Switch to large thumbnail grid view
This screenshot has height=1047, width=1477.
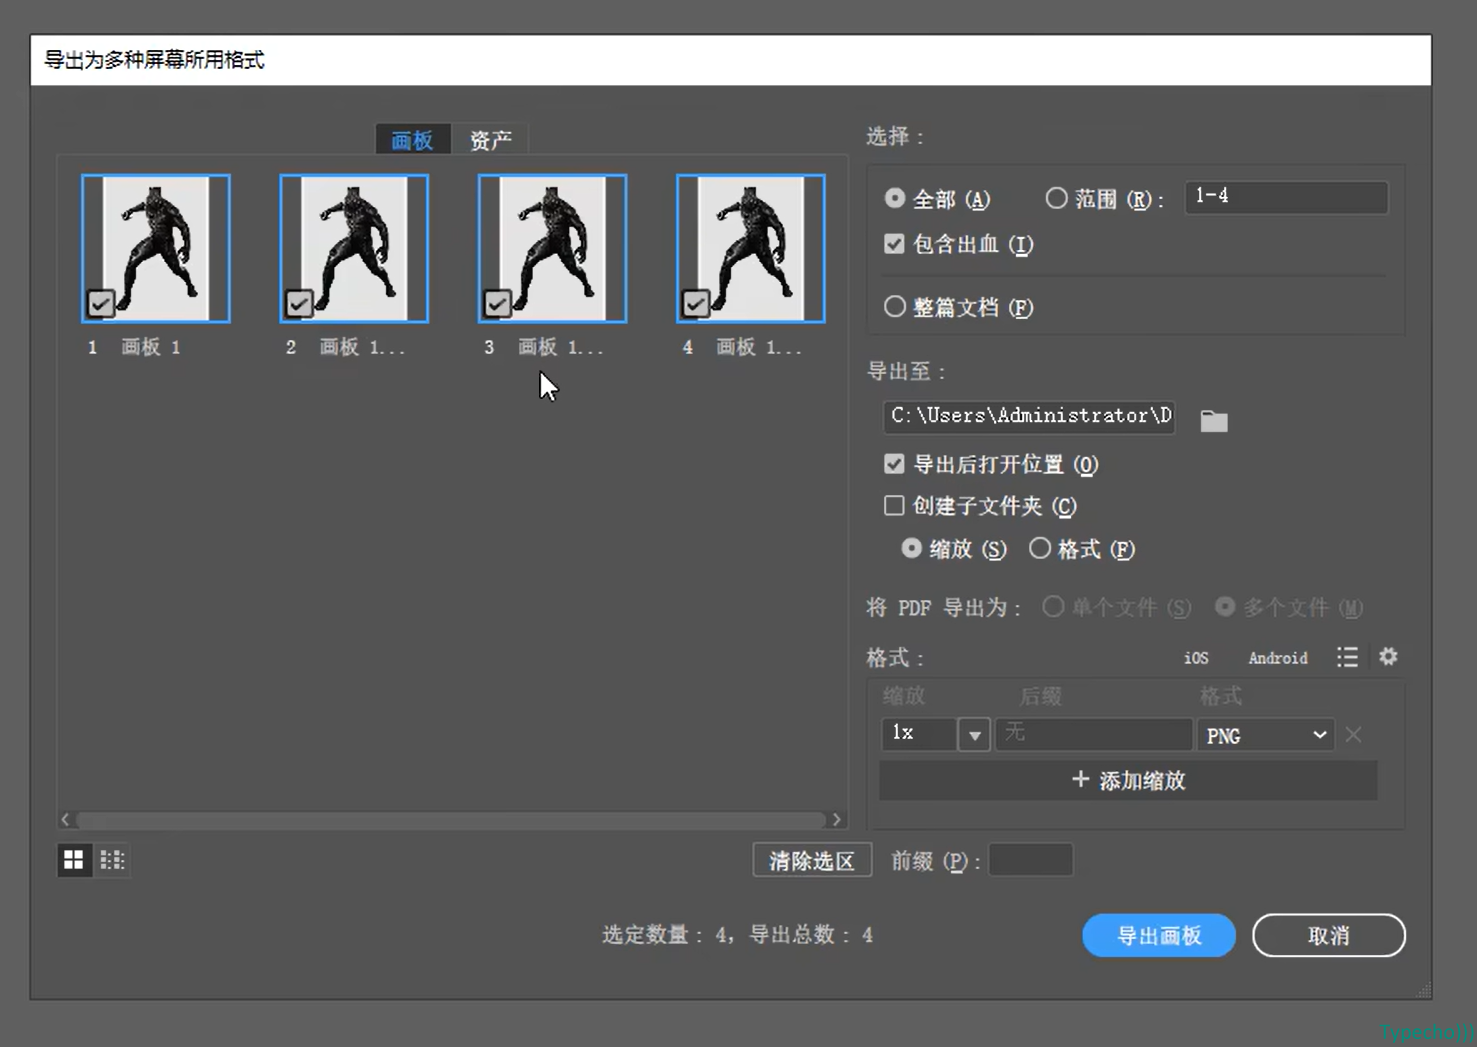click(73, 860)
